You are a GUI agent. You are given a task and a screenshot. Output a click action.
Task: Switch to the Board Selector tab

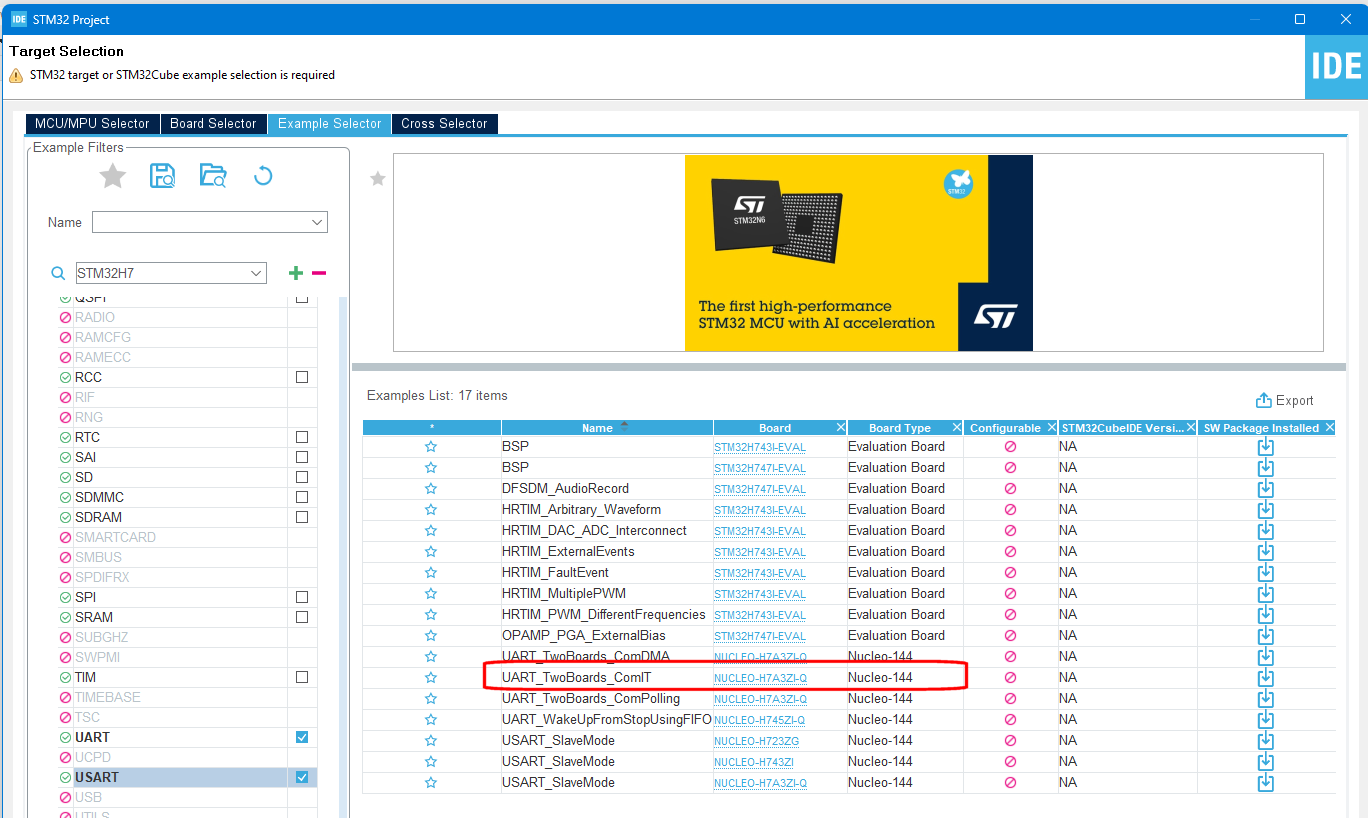point(213,123)
